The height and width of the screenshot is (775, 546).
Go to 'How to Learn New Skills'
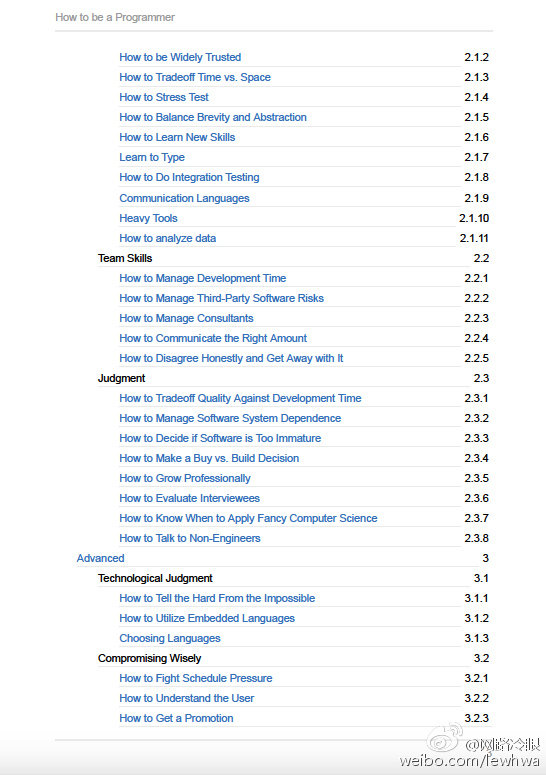coord(177,137)
